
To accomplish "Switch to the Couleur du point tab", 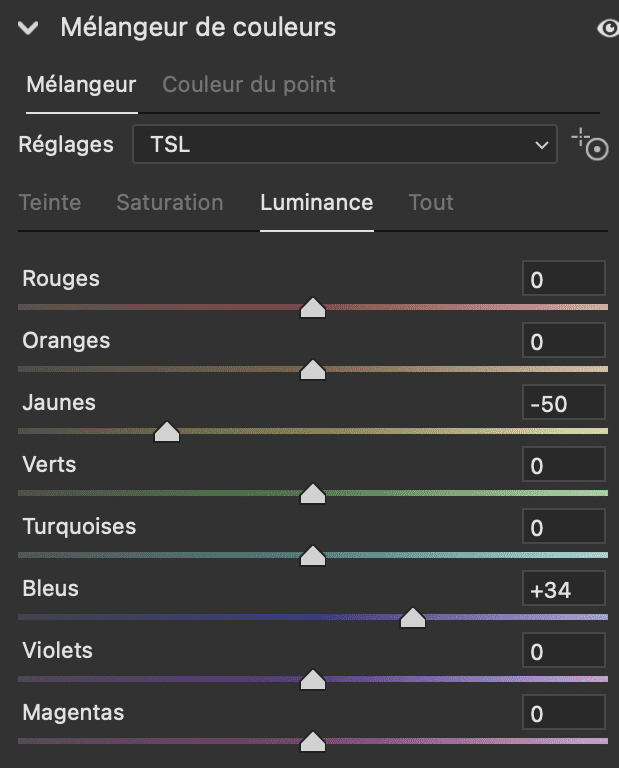I will (249, 85).
